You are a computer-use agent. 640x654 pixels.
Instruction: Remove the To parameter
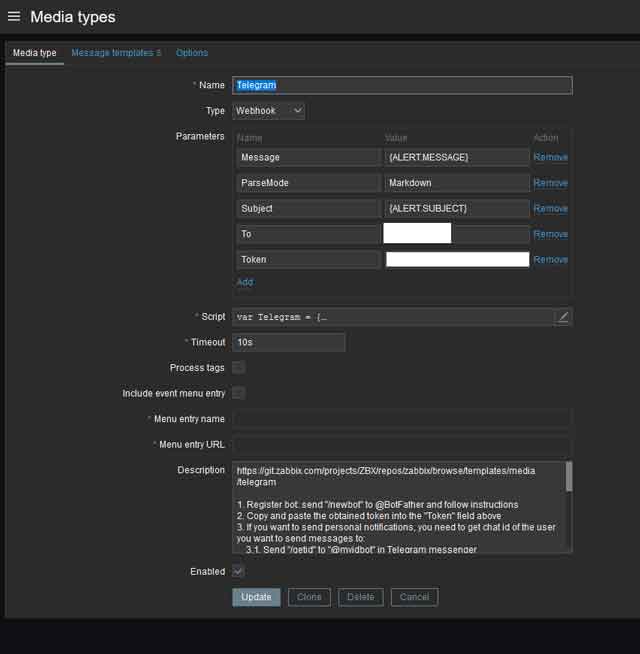click(550, 234)
